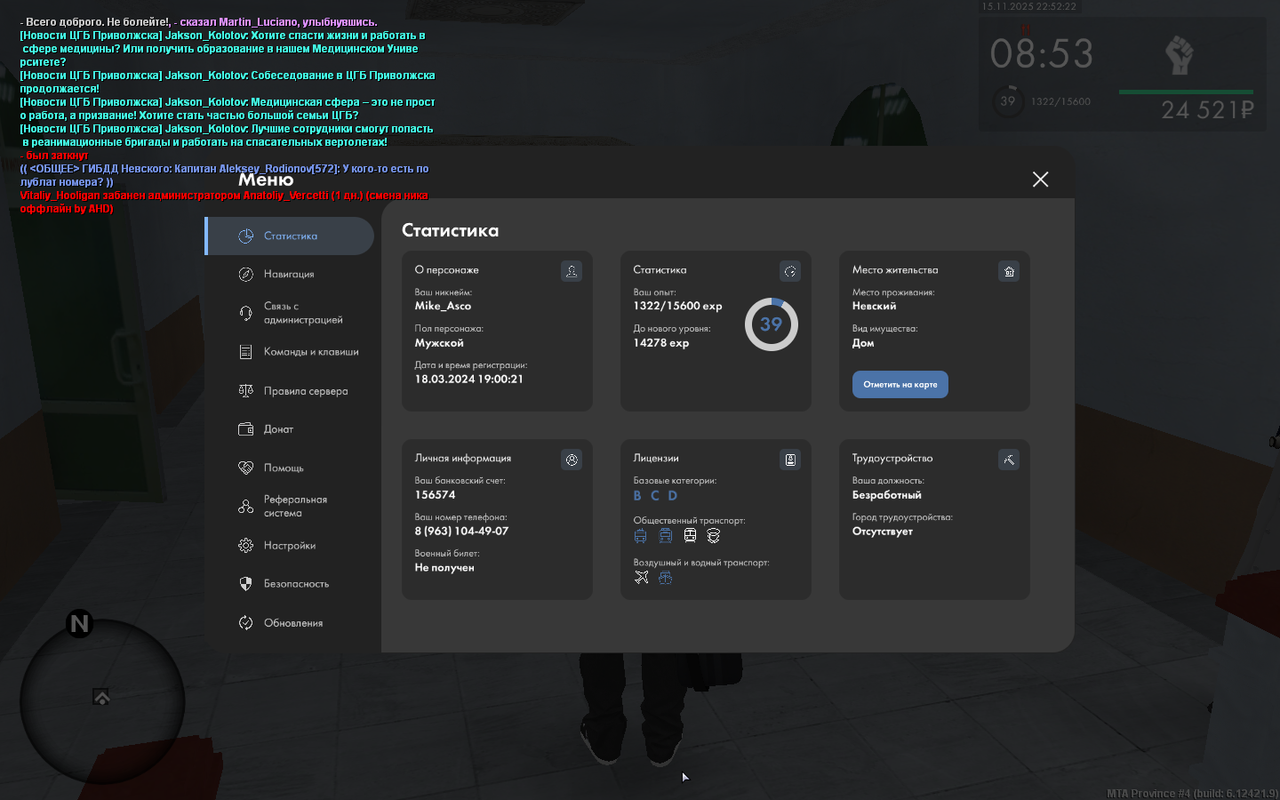Viewport: 1280px width, 800px height.
Task: Click the compass icon beside Навигация
Action: point(246,274)
